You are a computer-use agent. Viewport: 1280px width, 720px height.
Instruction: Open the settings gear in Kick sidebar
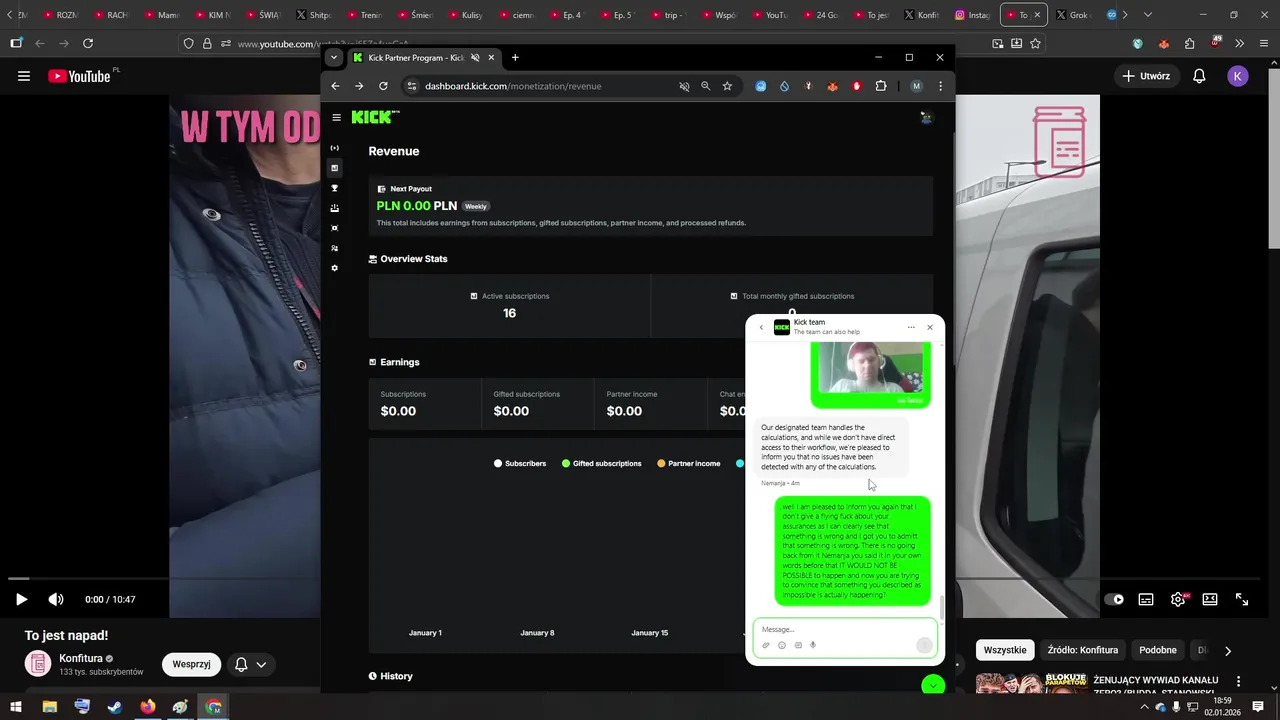coord(335,268)
